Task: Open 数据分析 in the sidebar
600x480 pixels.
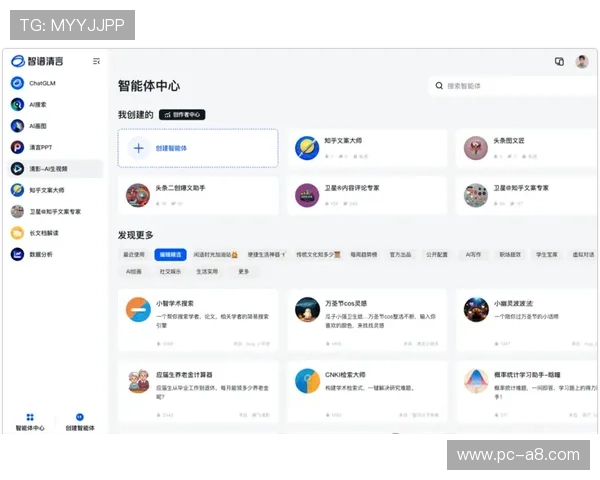Action: (55, 254)
